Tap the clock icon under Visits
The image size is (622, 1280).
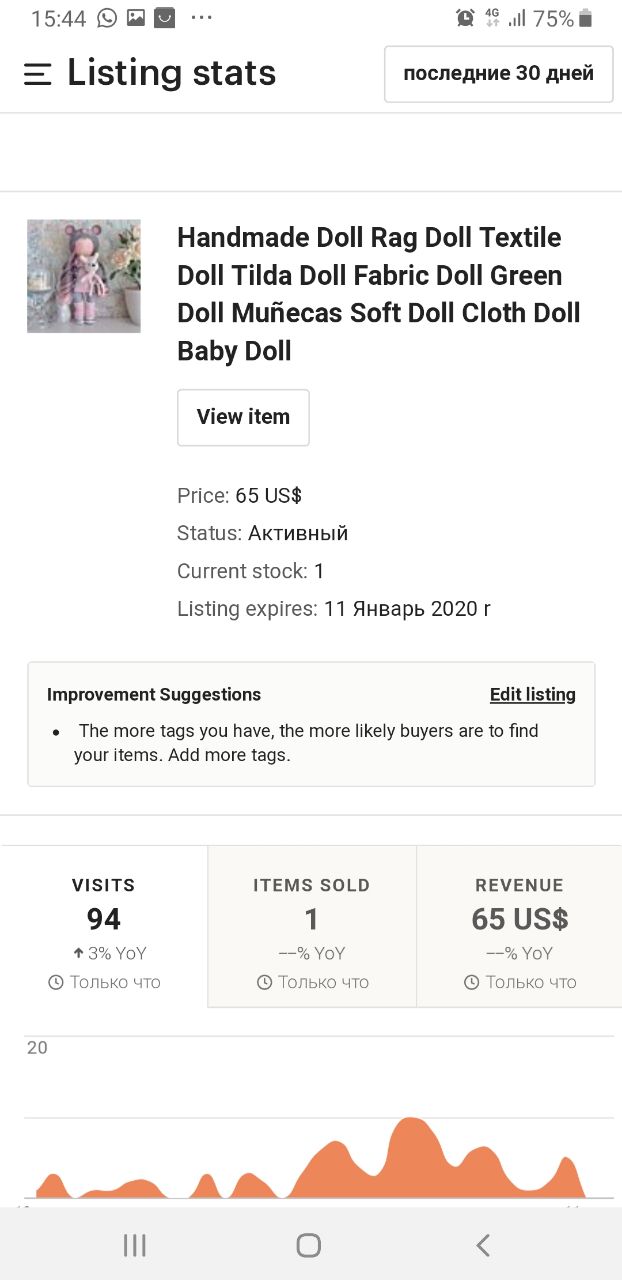tap(57, 983)
